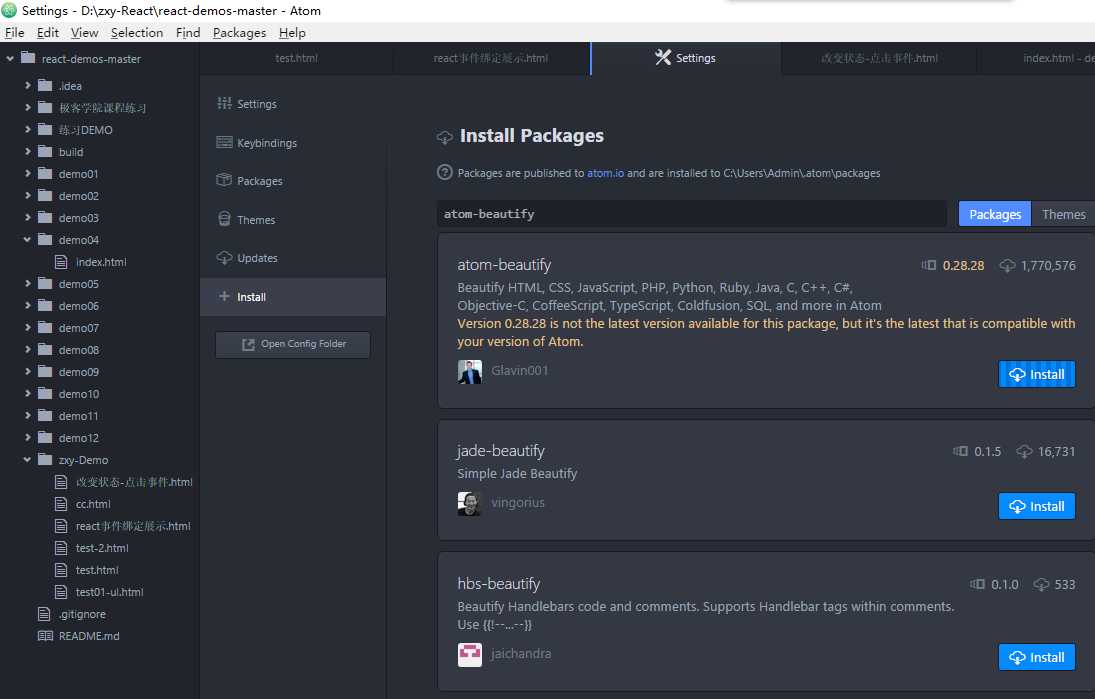Click the atom-beautify download count cloud icon
1095x699 pixels.
pos(1007,265)
